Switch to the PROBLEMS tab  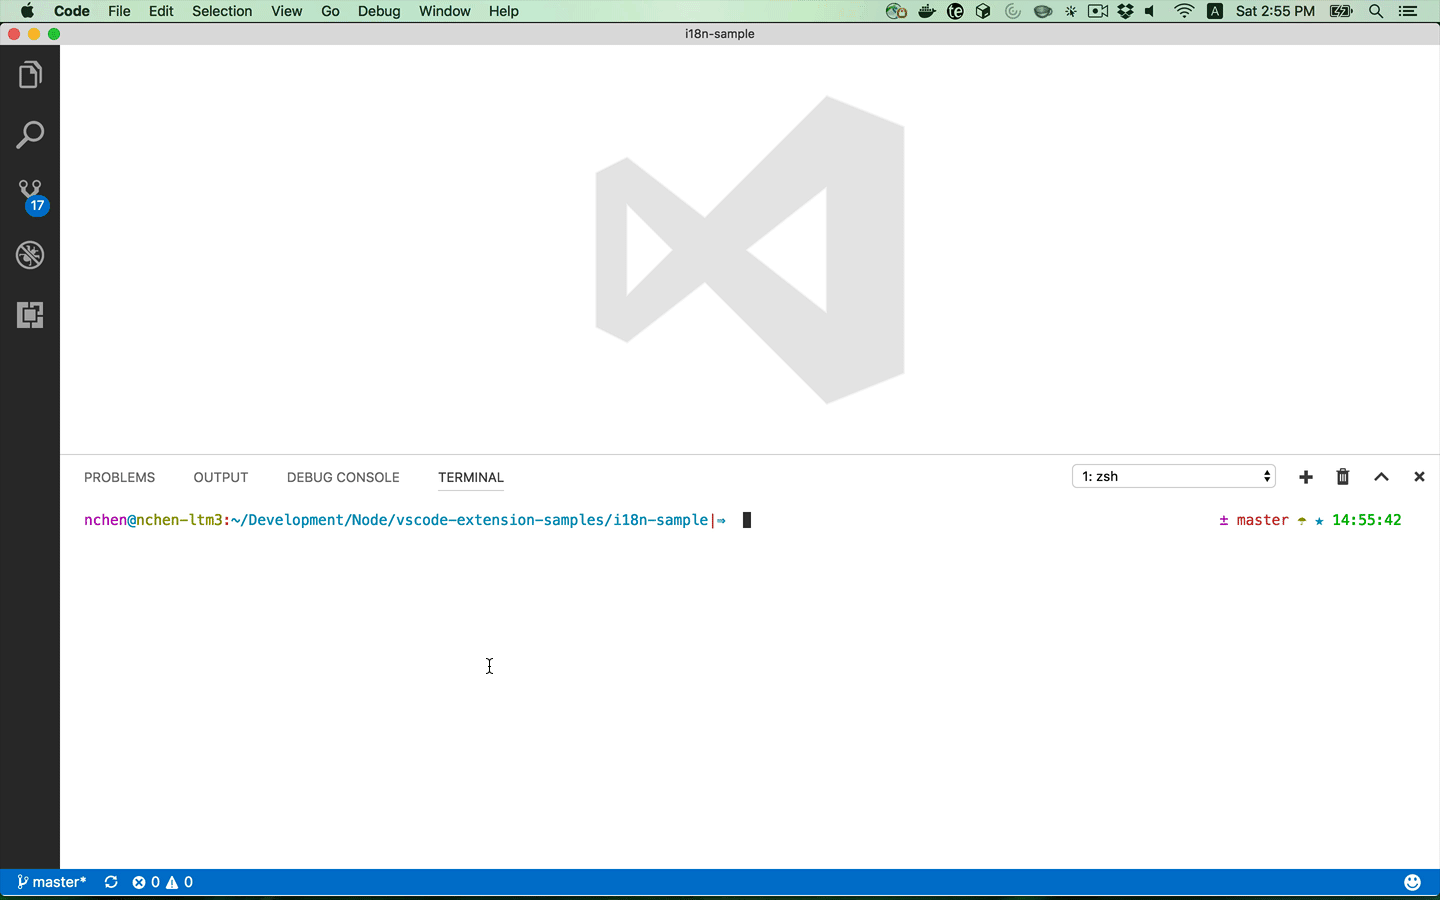[x=119, y=477]
